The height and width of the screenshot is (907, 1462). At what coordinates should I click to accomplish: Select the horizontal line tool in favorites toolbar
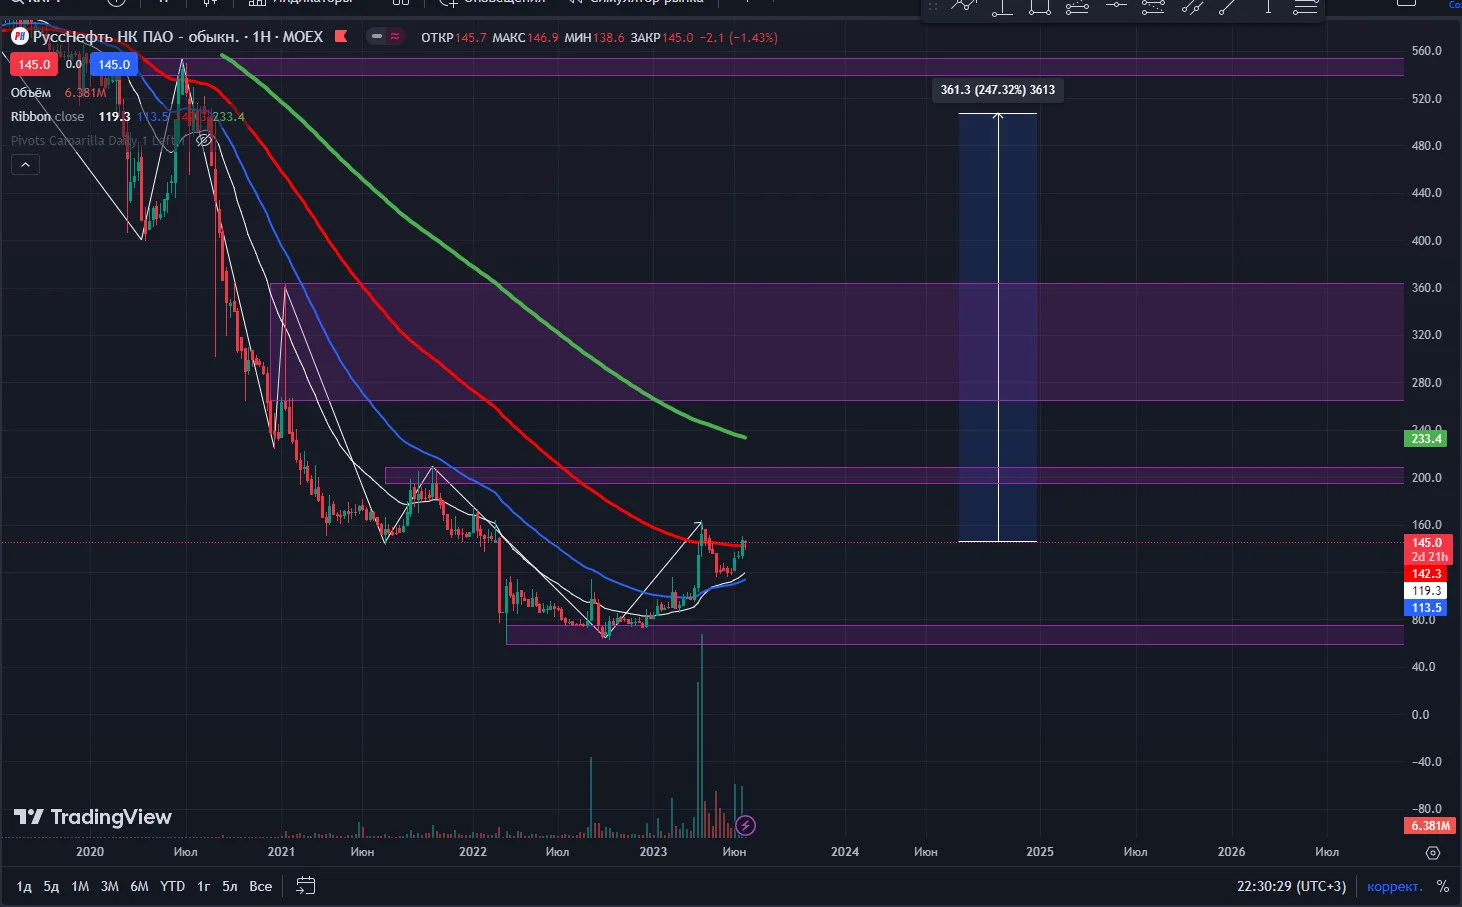click(x=1116, y=5)
